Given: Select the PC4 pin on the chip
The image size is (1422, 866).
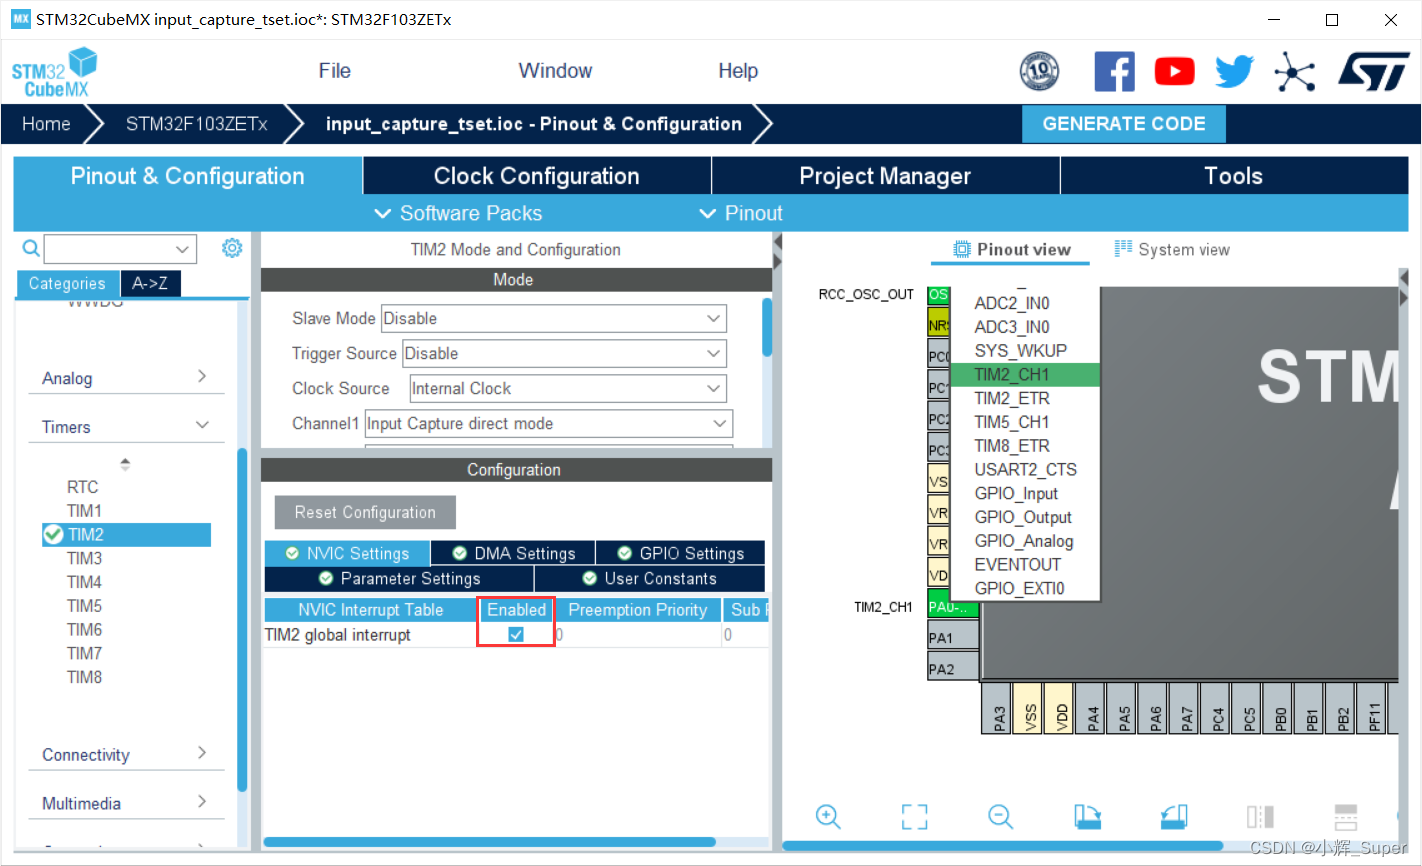Looking at the screenshot, I should 1215,709.
